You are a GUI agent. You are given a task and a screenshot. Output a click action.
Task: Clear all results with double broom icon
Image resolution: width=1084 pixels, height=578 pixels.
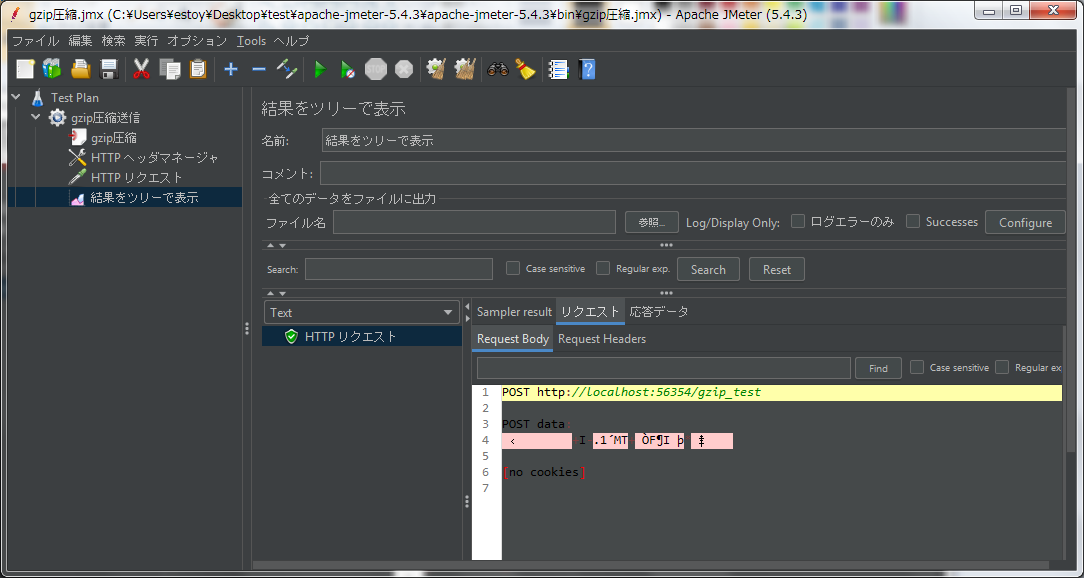coord(465,69)
